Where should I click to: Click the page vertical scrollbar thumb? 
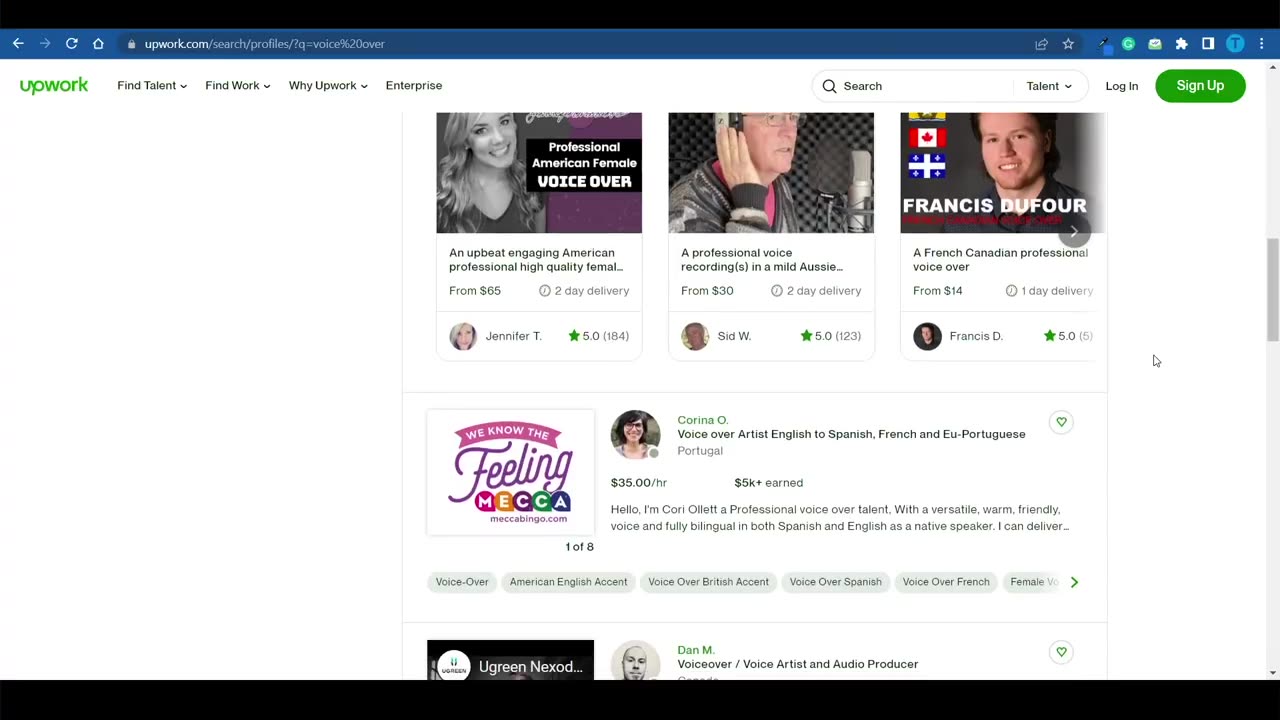[x=1272, y=290]
